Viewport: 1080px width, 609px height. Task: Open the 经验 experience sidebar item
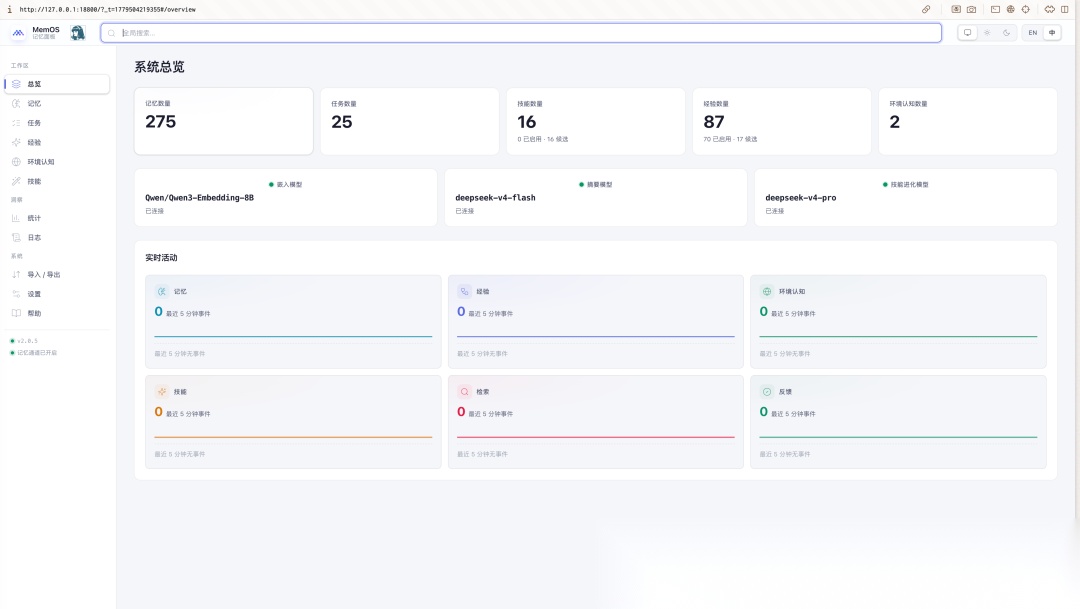click(x=57, y=143)
